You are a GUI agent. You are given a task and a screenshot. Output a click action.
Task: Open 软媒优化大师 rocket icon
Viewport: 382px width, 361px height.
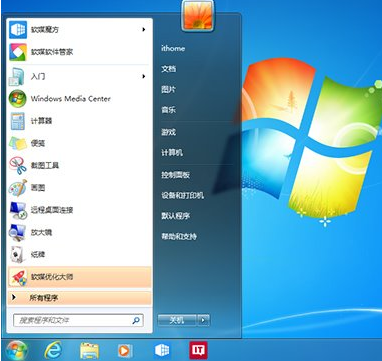click(x=18, y=277)
